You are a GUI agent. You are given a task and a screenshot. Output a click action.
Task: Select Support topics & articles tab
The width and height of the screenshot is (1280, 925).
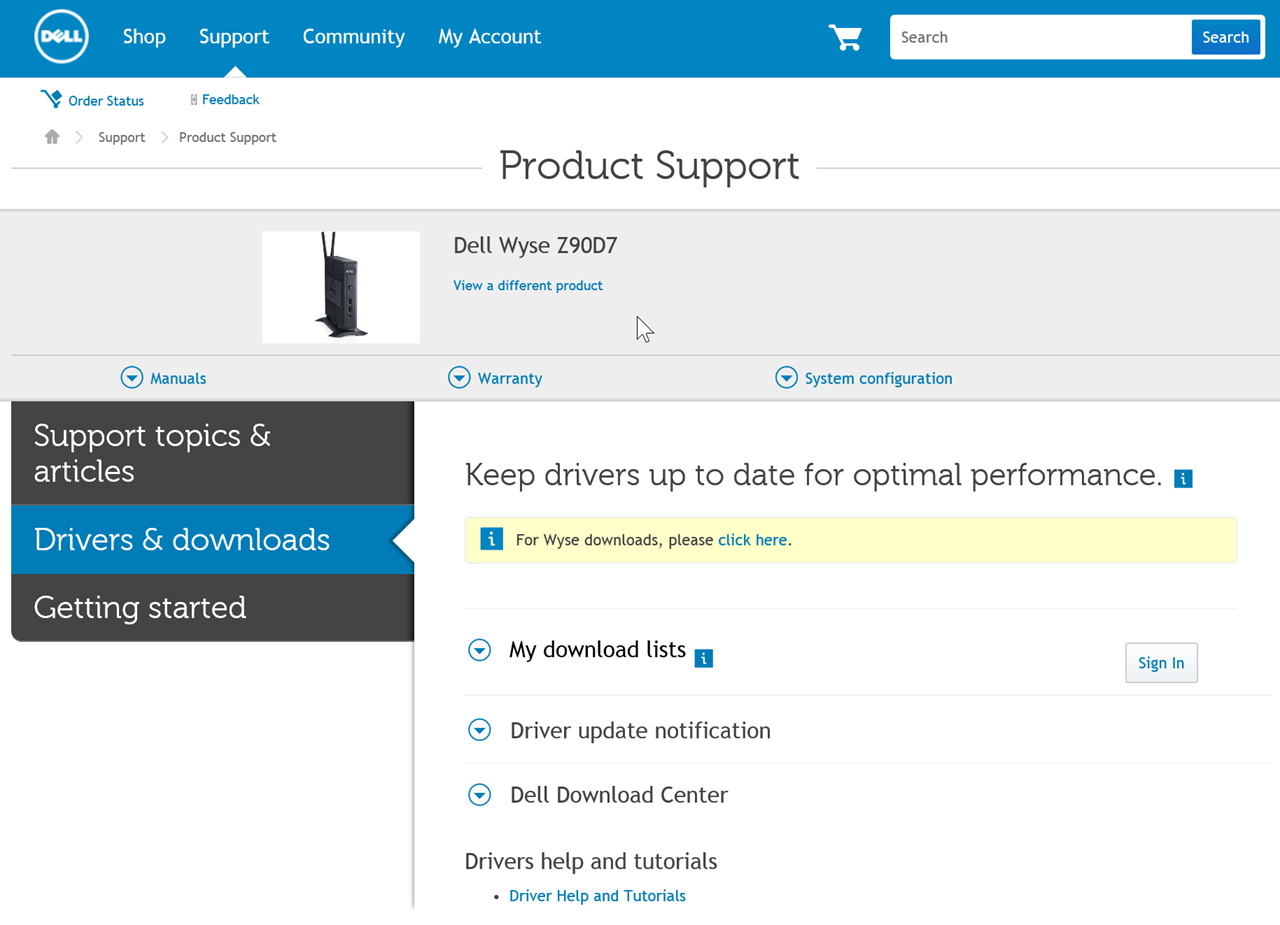tap(212, 453)
